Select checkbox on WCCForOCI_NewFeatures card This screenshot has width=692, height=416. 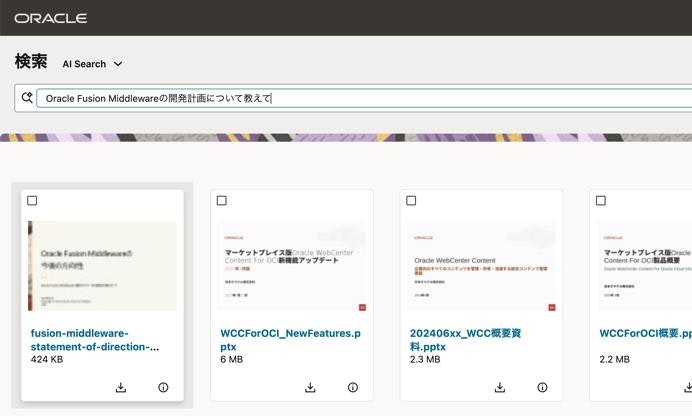(222, 201)
